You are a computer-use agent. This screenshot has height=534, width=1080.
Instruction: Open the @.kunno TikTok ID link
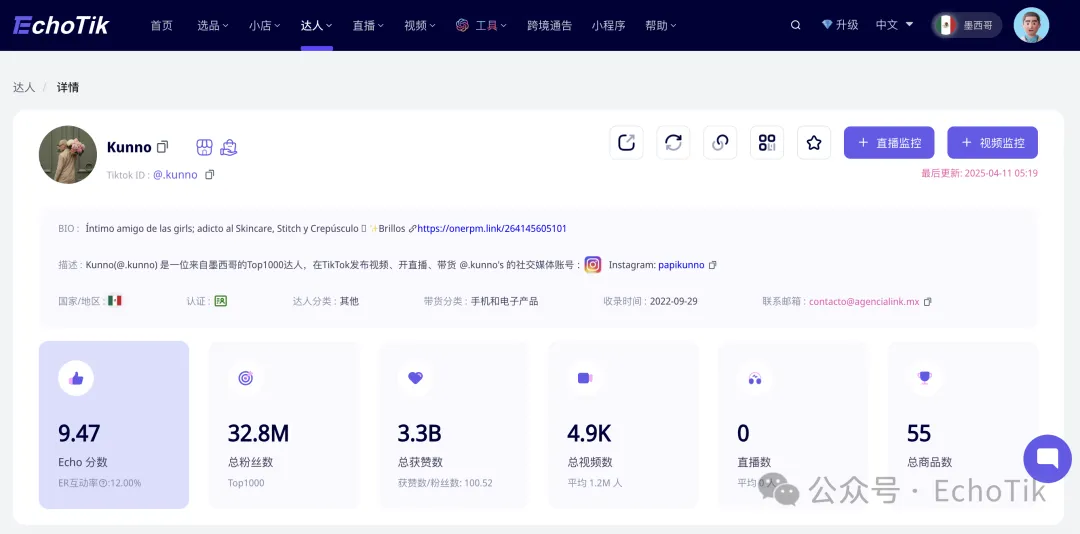(x=175, y=175)
